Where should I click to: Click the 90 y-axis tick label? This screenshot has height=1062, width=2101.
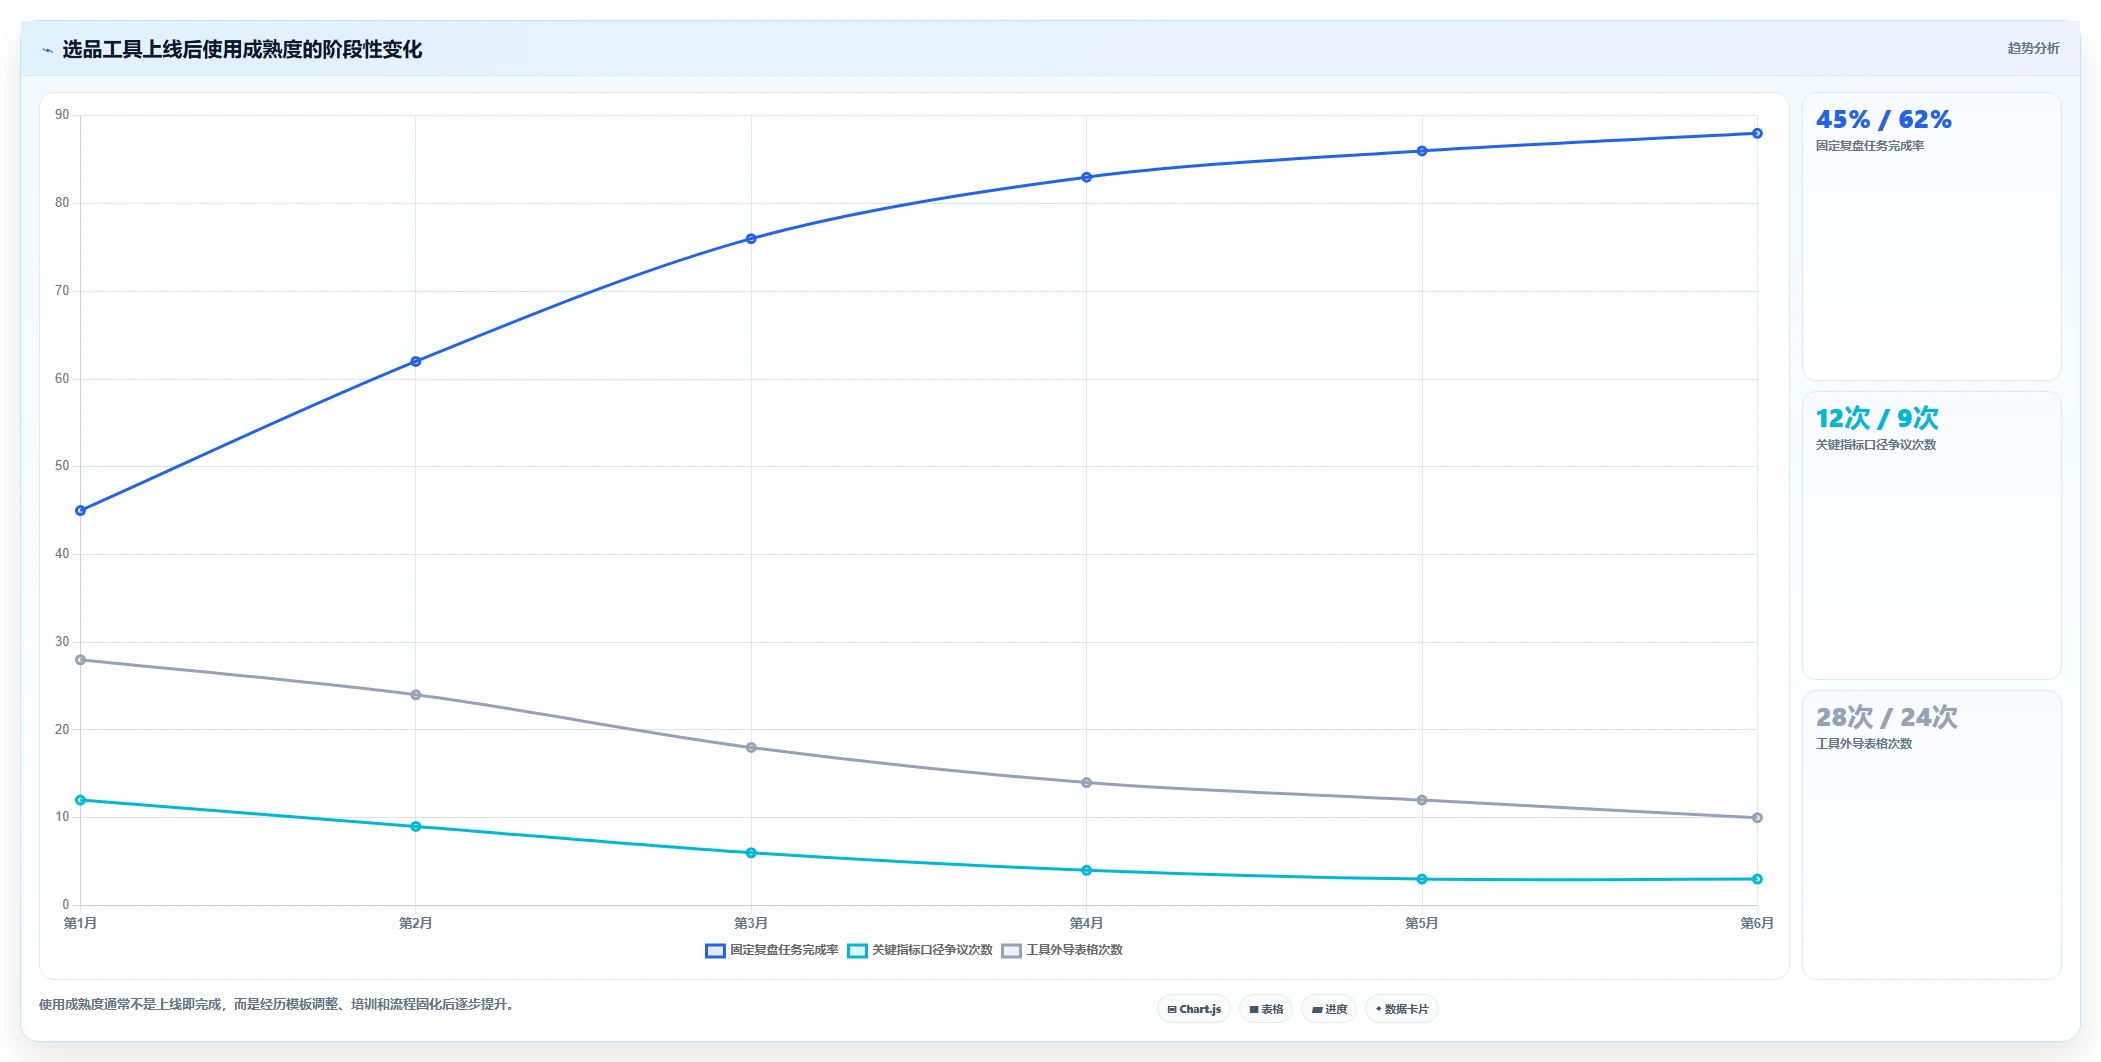tap(63, 115)
